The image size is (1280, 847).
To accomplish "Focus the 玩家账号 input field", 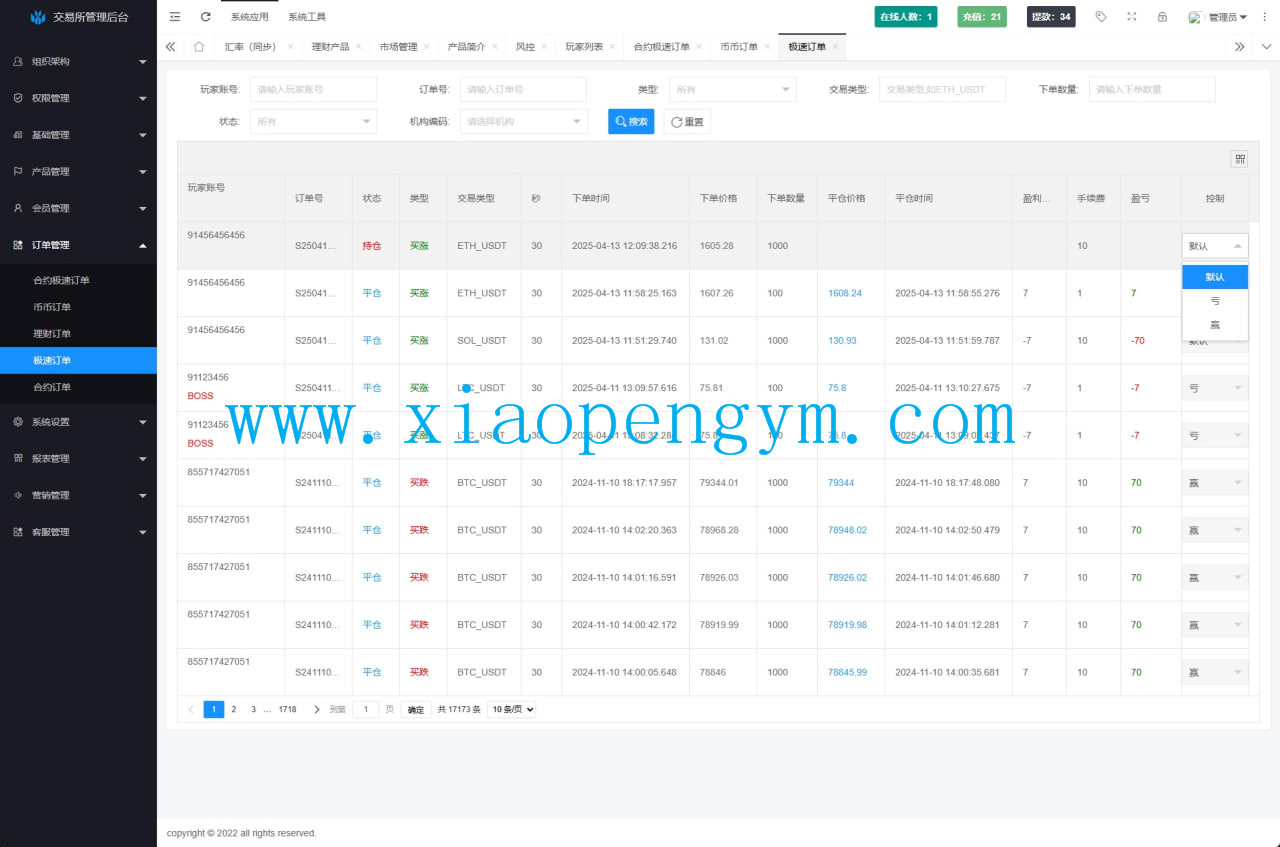I will [313, 89].
